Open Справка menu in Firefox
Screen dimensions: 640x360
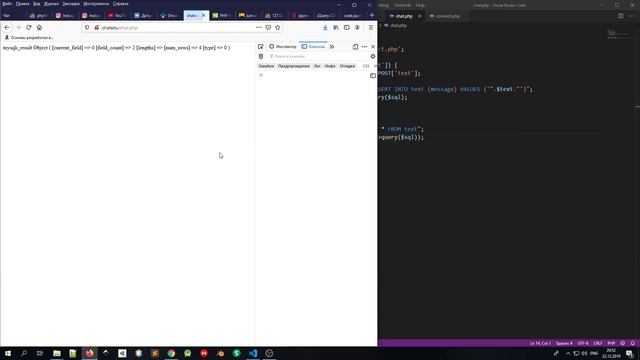tap(120, 4)
